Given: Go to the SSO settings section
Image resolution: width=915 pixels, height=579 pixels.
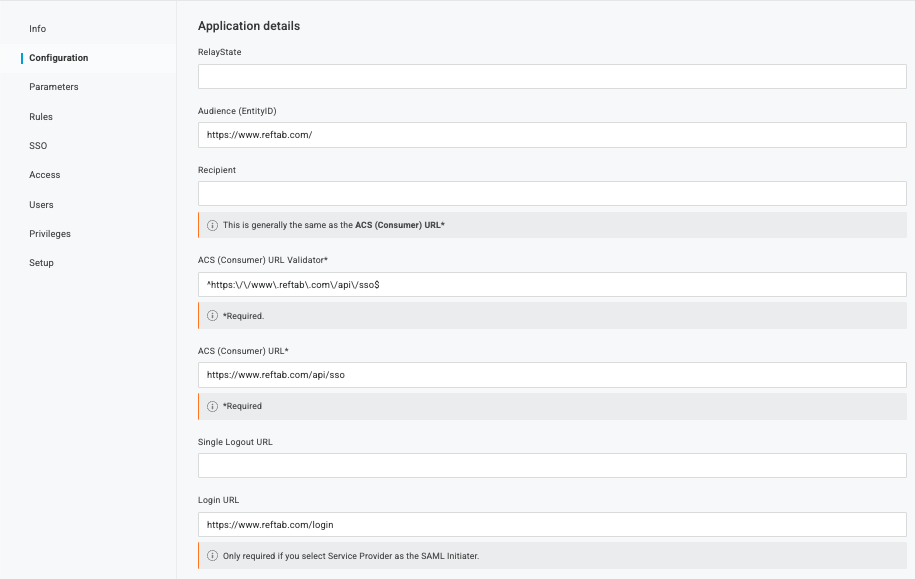Looking at the screenshot, I should point(37,145).
